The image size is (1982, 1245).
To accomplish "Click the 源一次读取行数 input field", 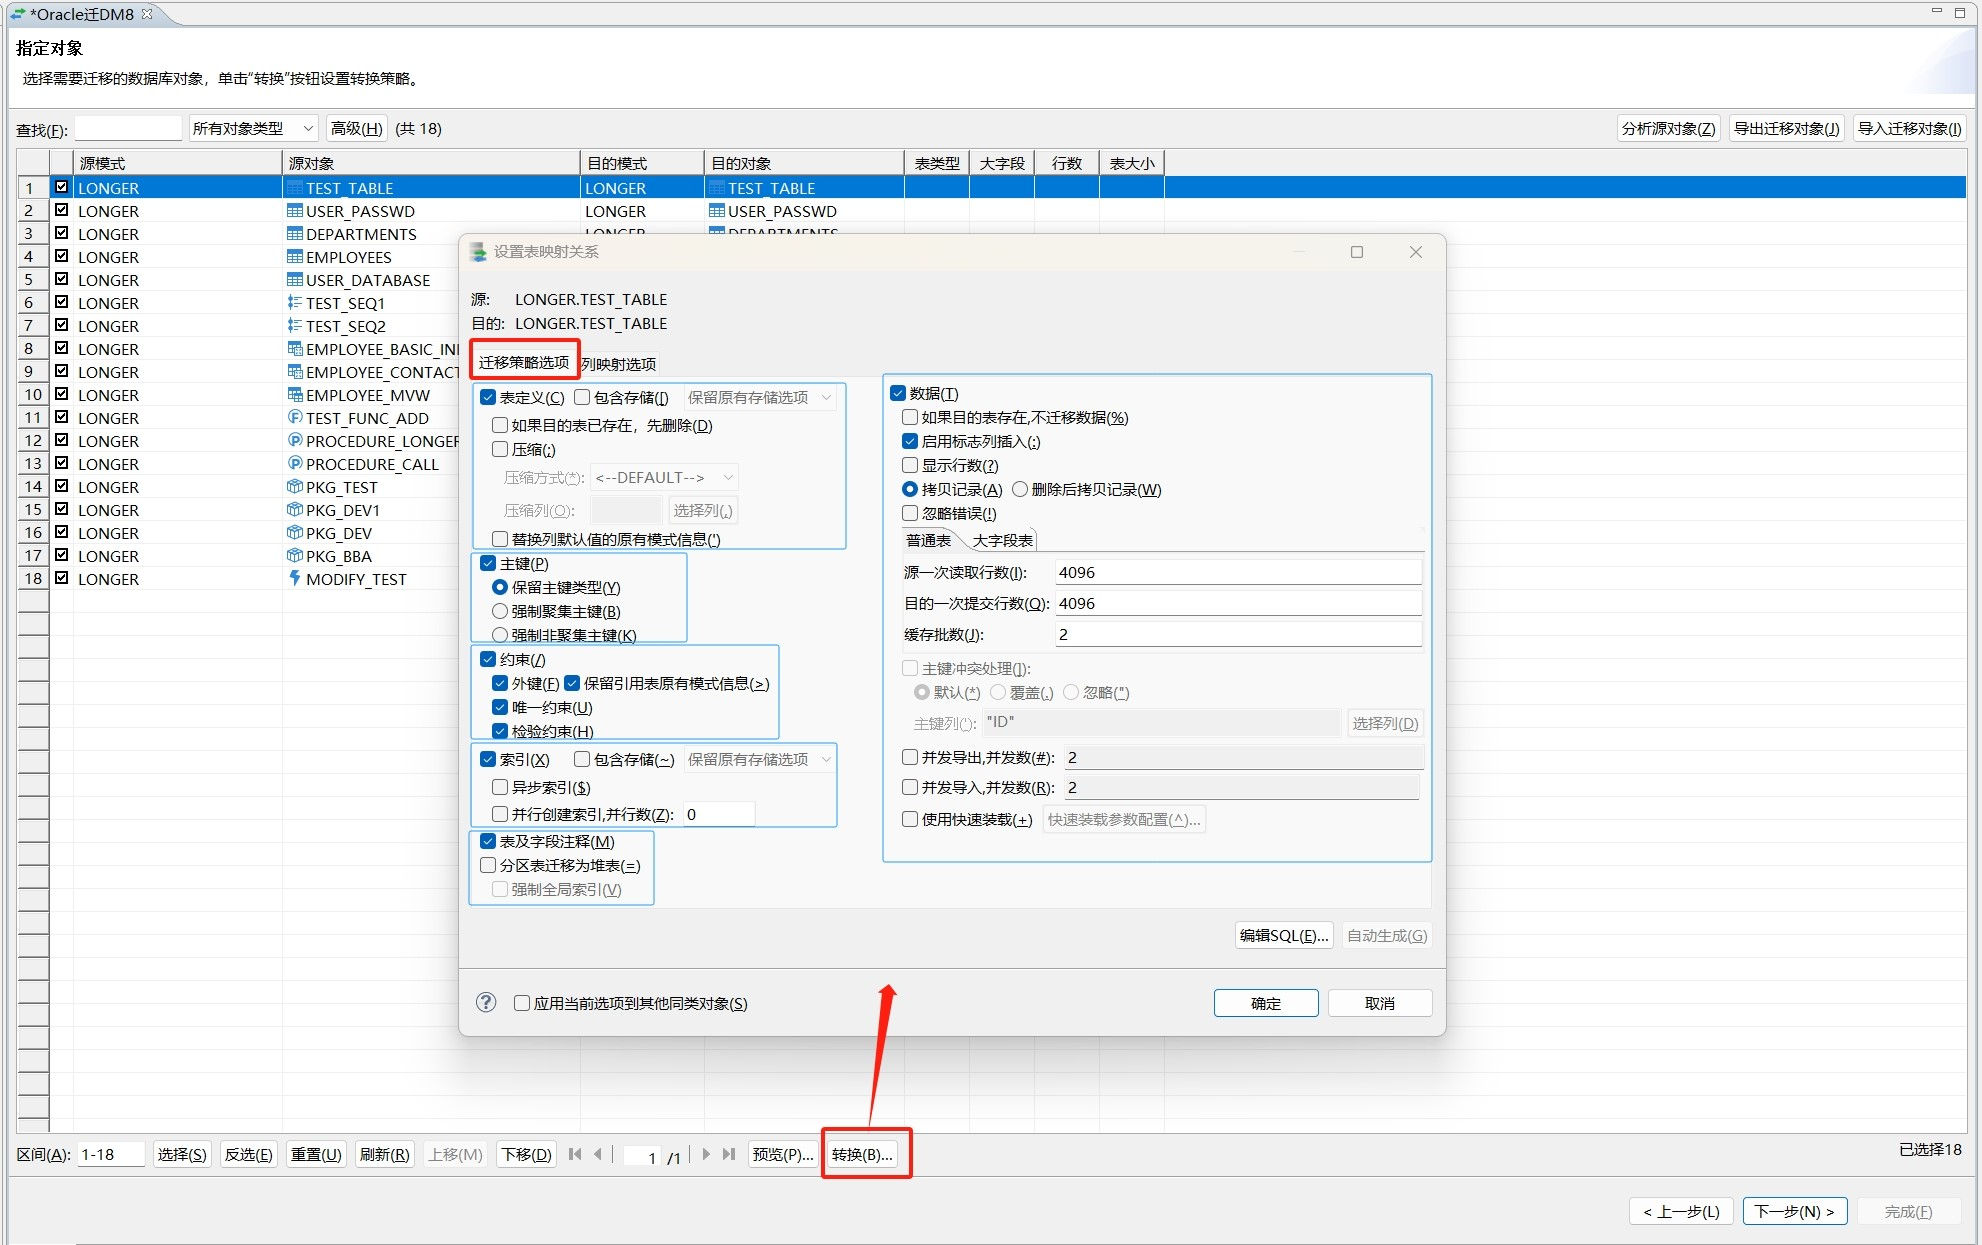I will (x=1237, y=572).
